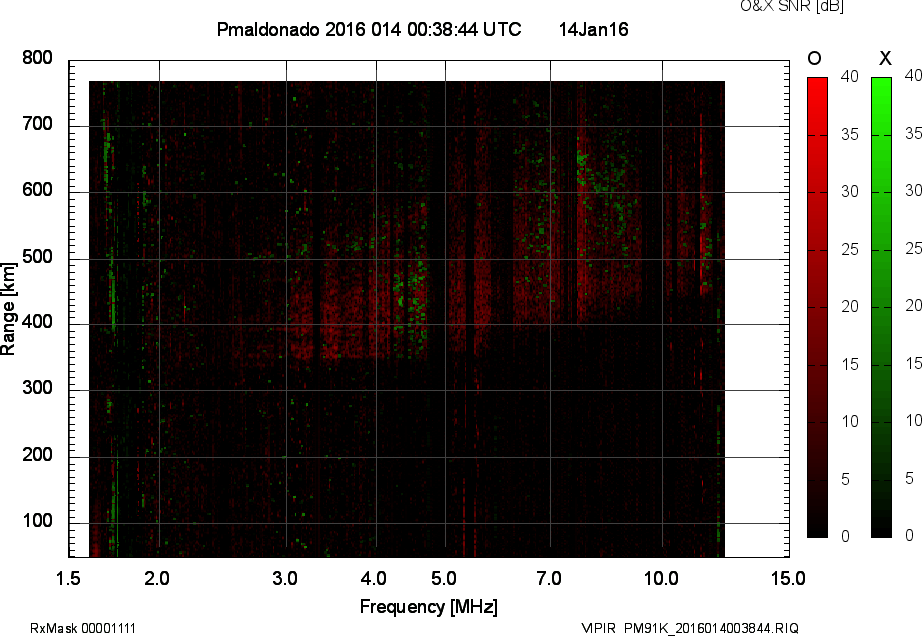The height and width of the screenshot is (636, 922).
Task: Click the 25 dB label on O bar
Action: click(x=850, y=250)
